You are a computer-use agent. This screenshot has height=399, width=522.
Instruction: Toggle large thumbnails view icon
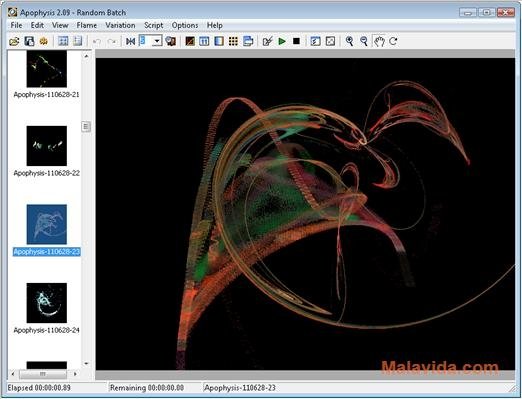pos(63,41)
